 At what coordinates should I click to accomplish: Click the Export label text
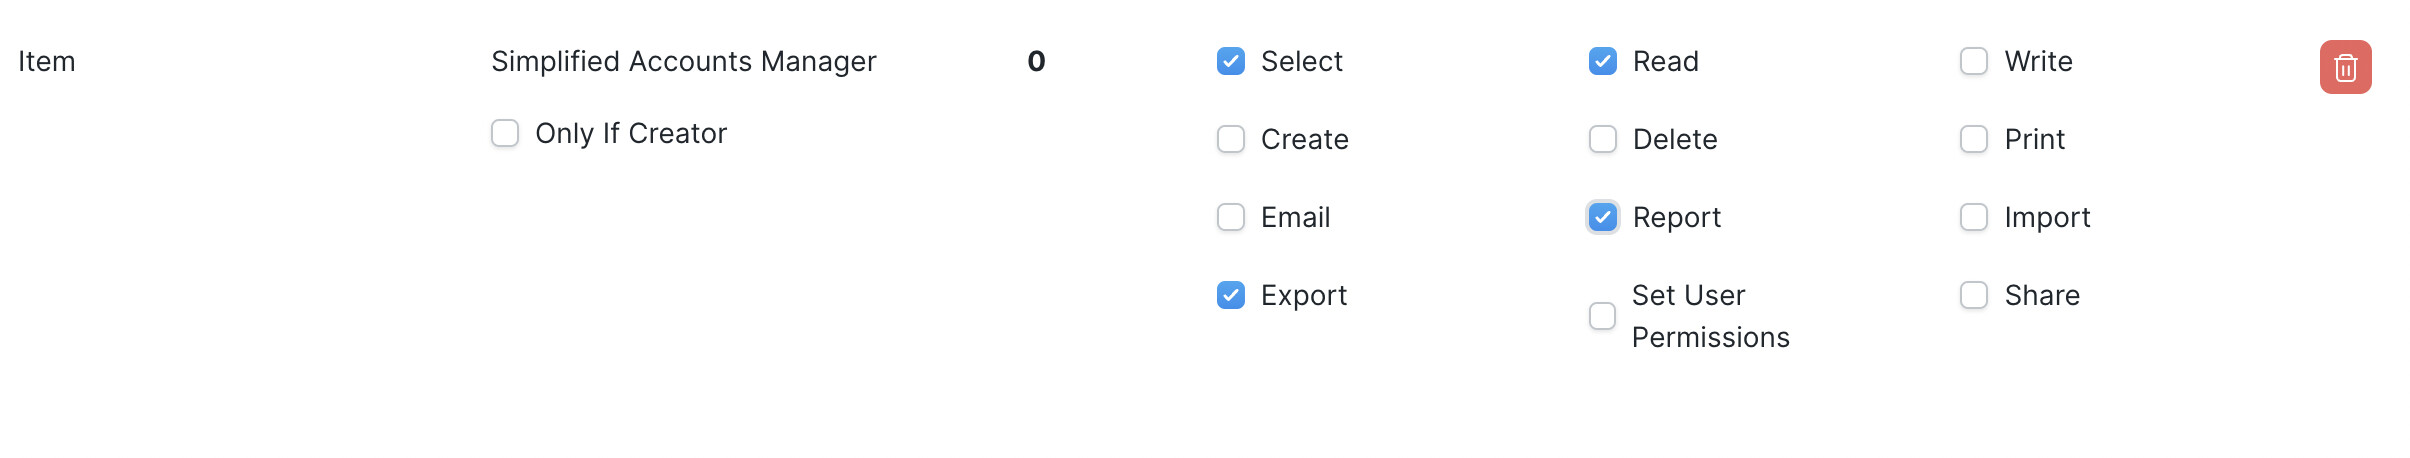pyautogui.click(x=1304, y=295)
